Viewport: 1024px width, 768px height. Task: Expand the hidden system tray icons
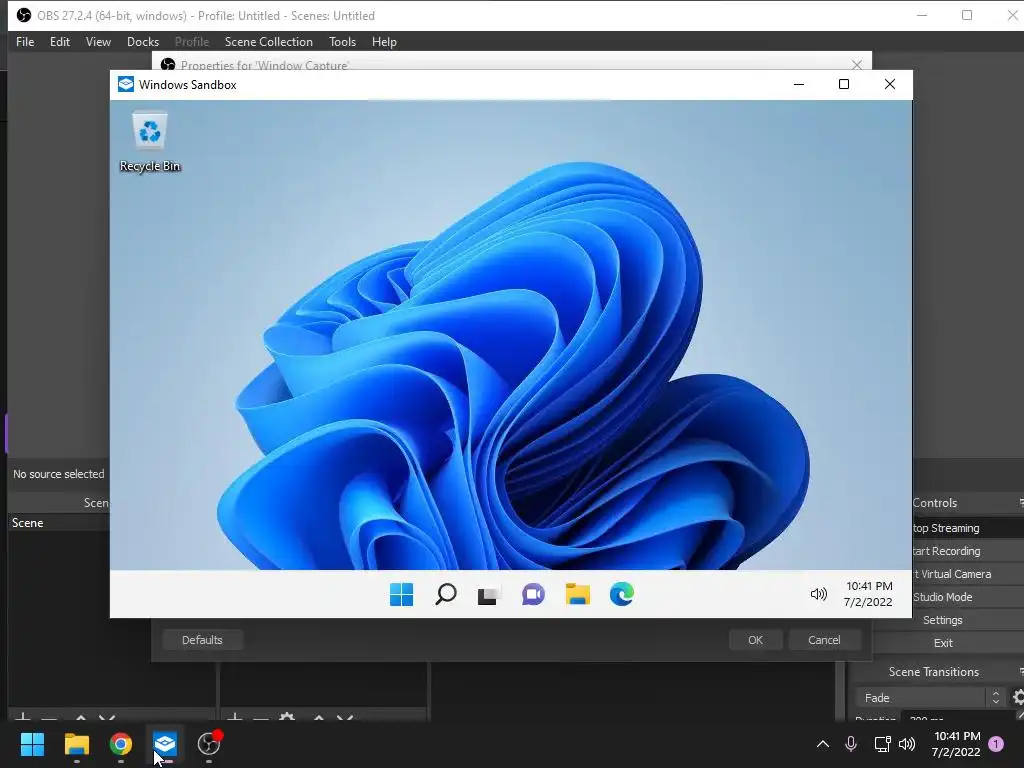(x=823, y=744)
